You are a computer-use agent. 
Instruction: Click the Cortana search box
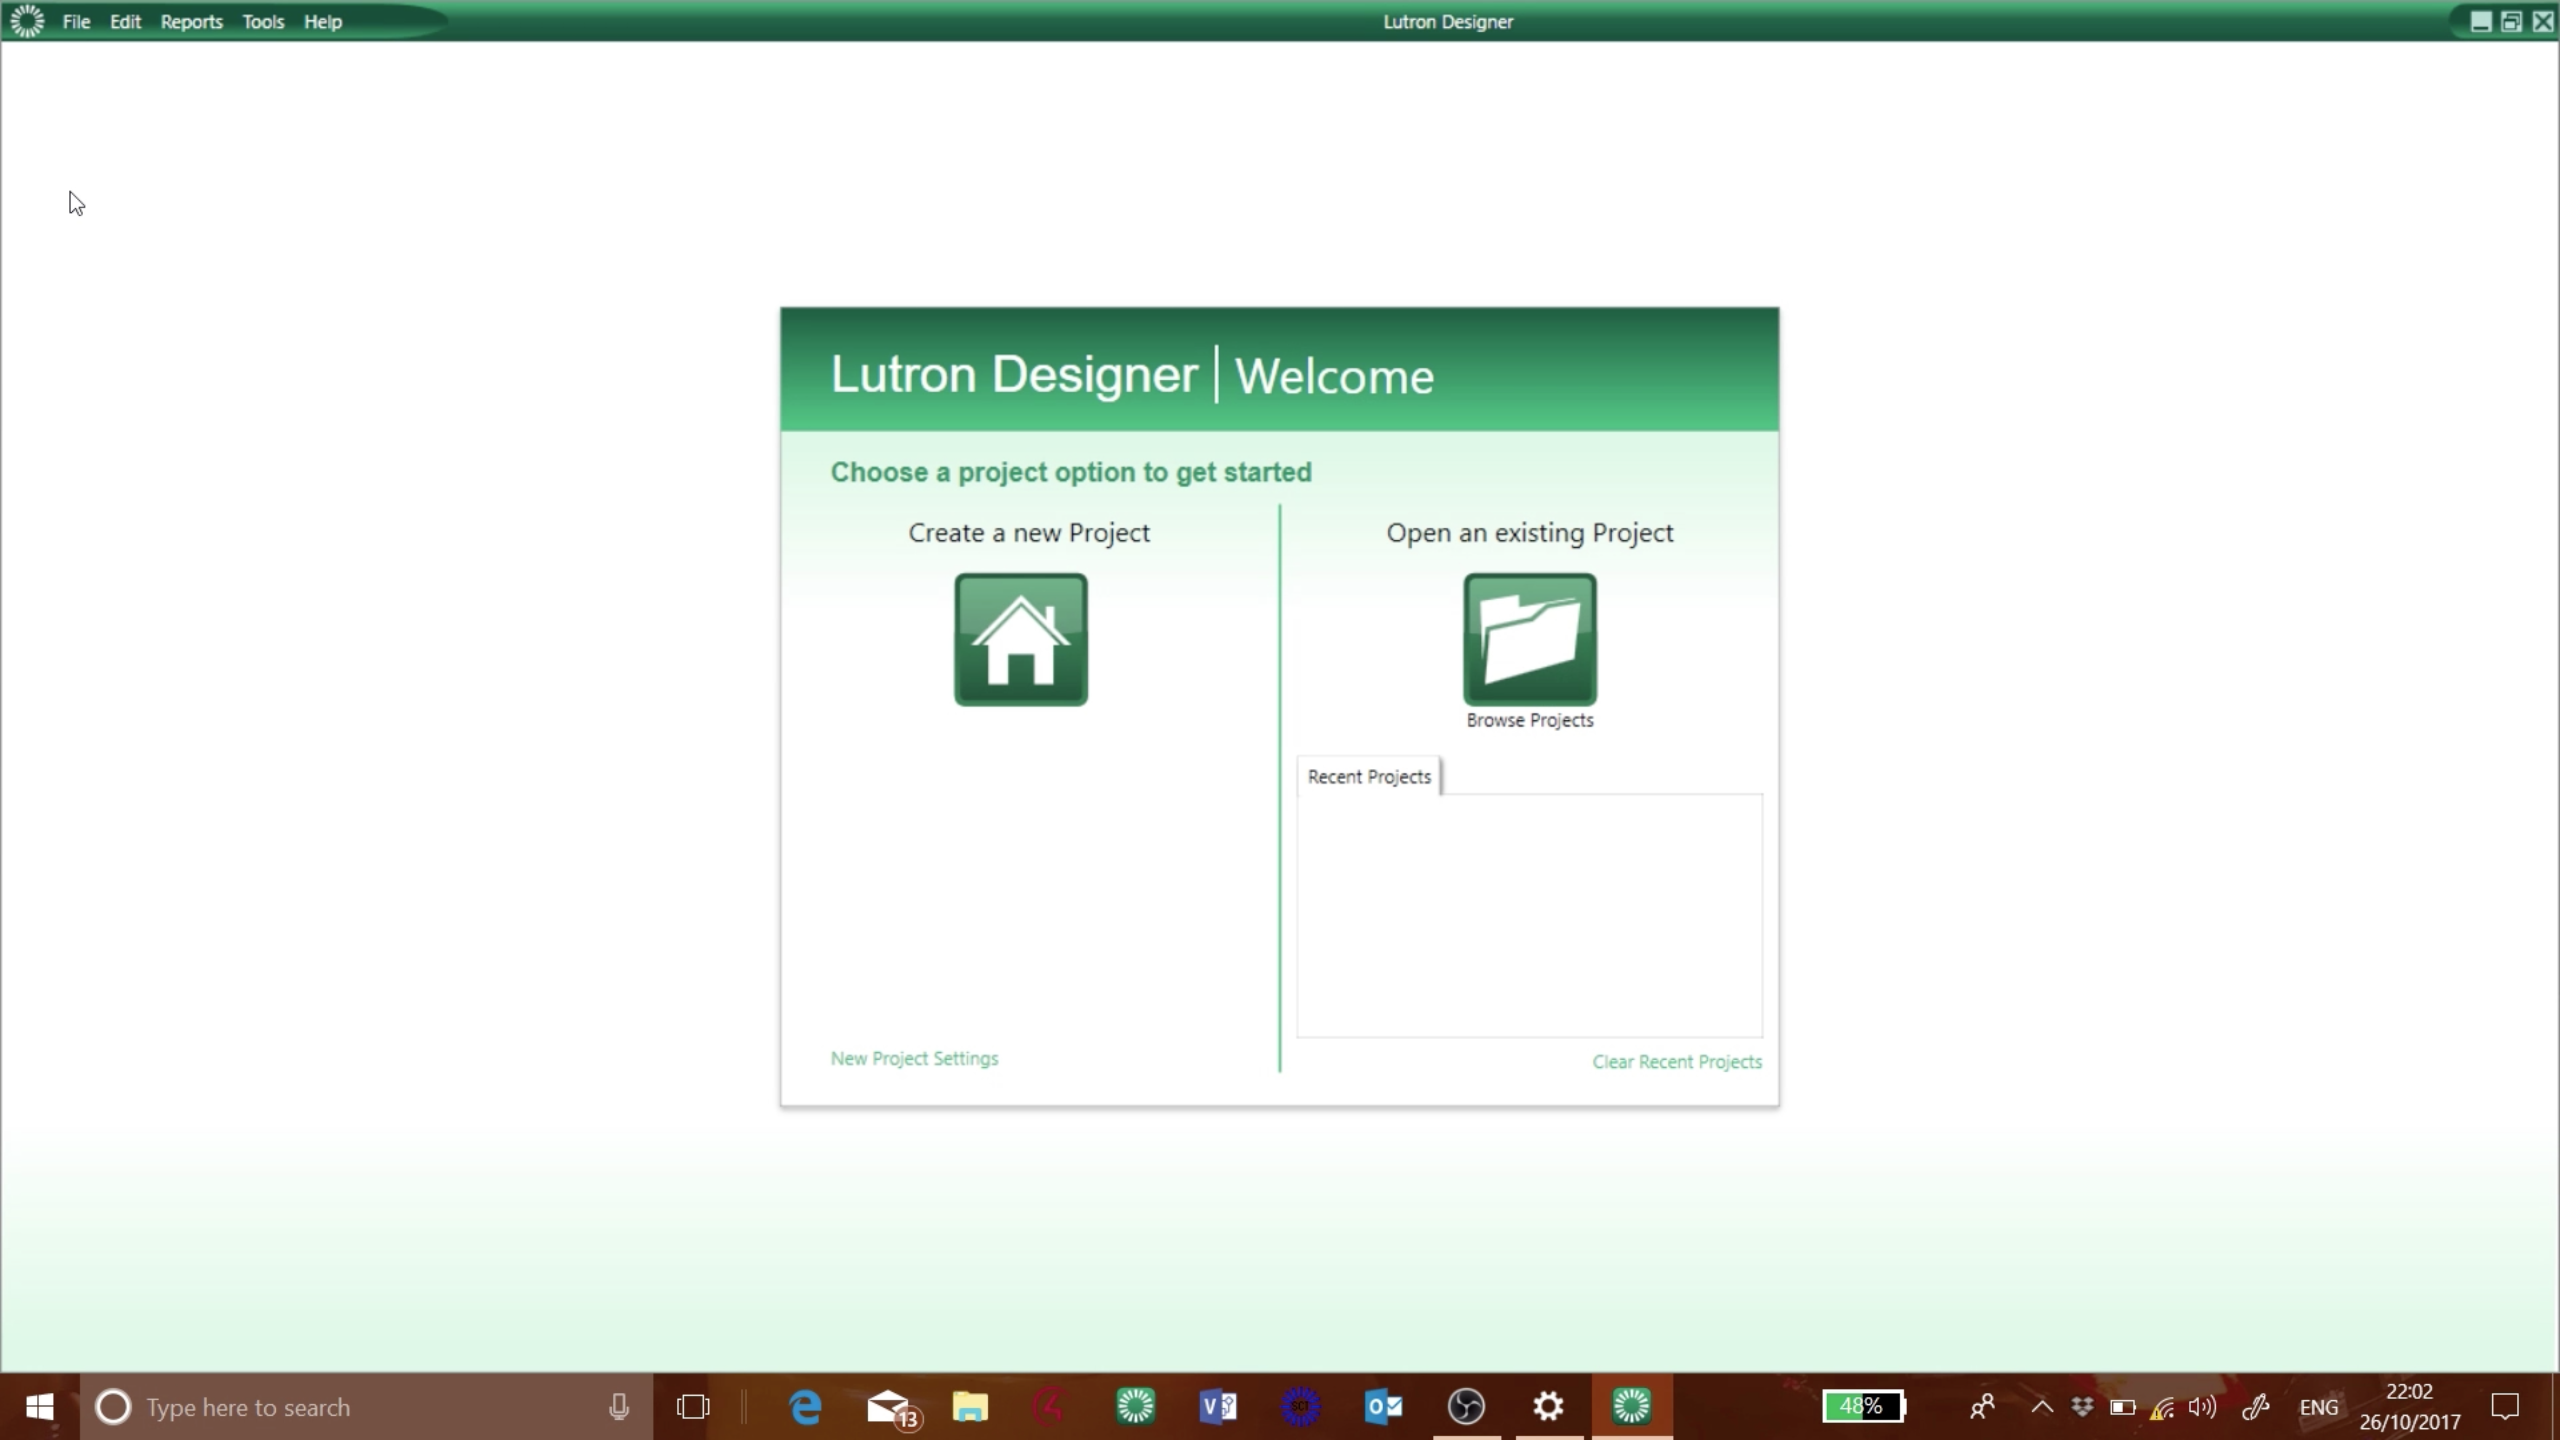pos(366,1407)
